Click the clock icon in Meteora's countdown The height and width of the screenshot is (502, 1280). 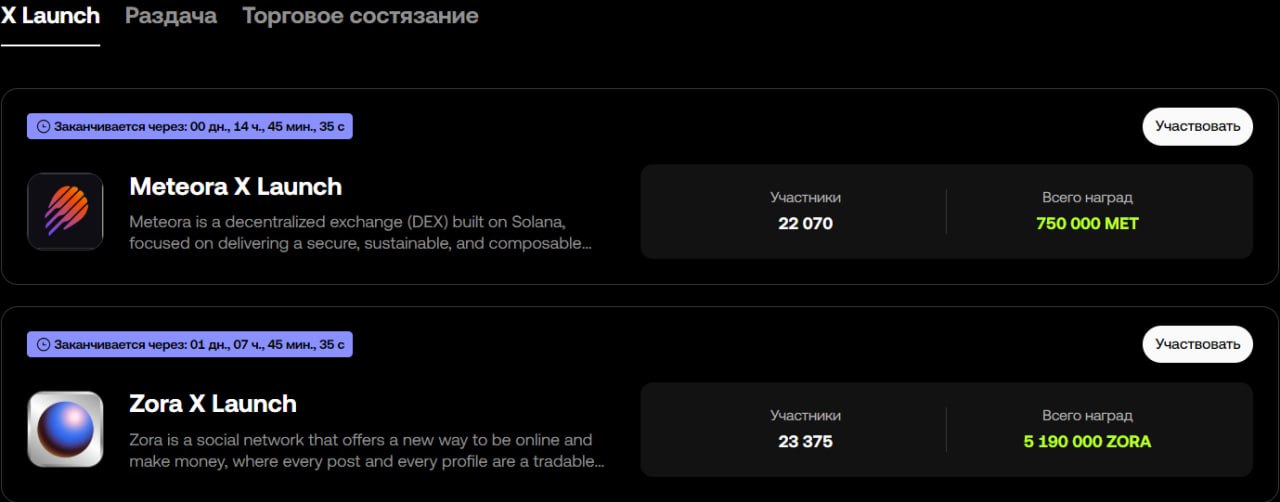[43, 127]
